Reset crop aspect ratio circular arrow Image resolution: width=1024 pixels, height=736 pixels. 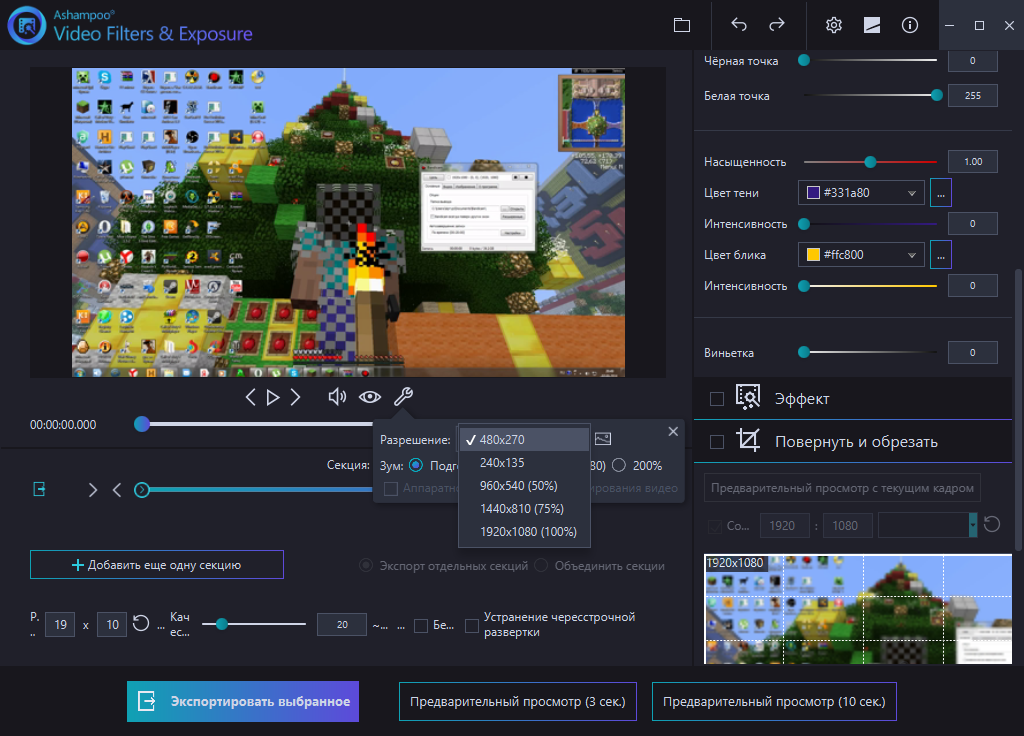point(991,524)
